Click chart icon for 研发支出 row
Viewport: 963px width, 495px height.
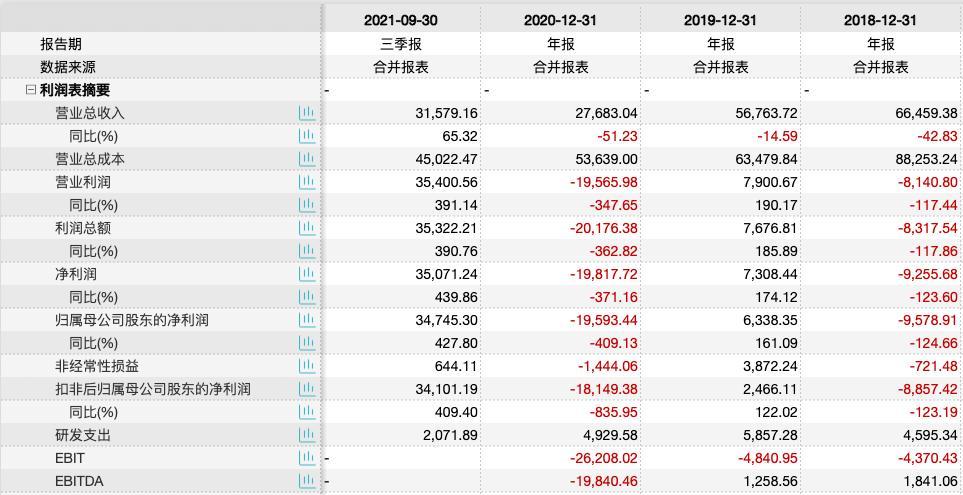pyautogui.click(x=306, y=435)
